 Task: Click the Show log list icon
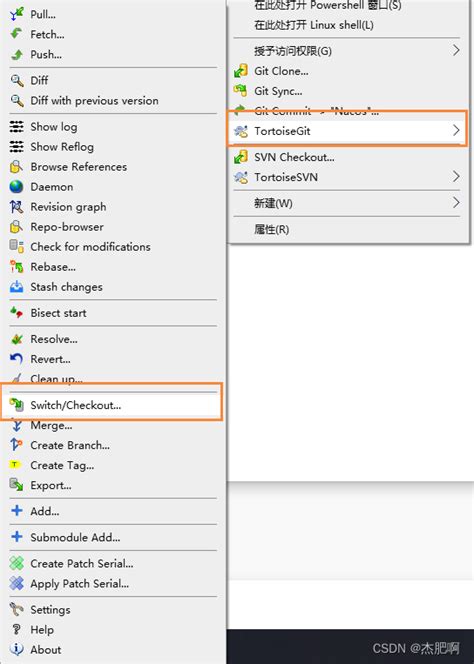17,127
